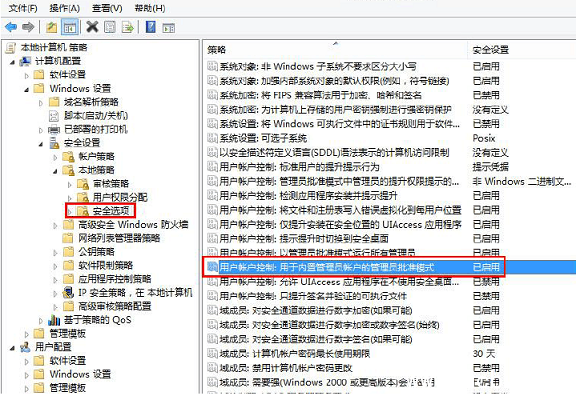576x396 pixels.
Task: Collapse the 本地策略 node
Action: tap(55, 171)
